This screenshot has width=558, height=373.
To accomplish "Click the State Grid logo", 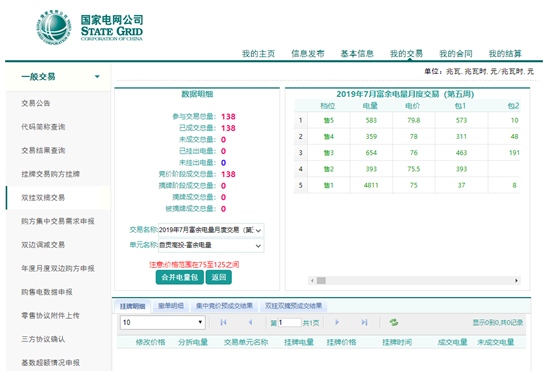I will tap(90, 27).
